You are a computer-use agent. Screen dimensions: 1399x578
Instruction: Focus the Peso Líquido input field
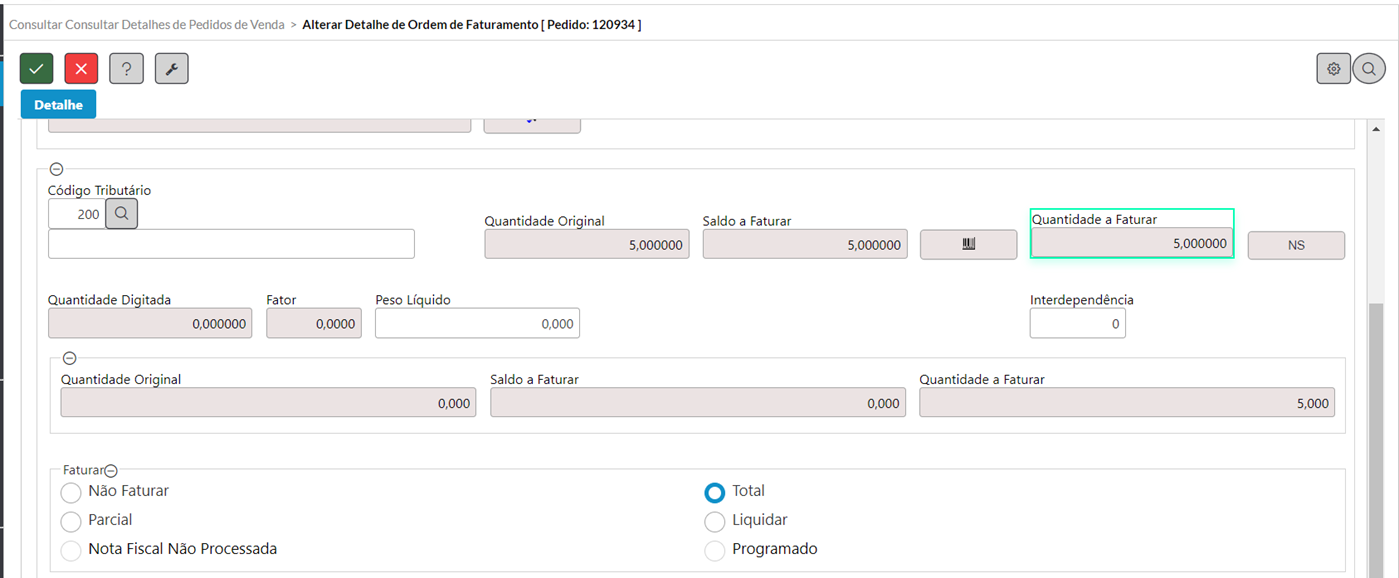477,323
